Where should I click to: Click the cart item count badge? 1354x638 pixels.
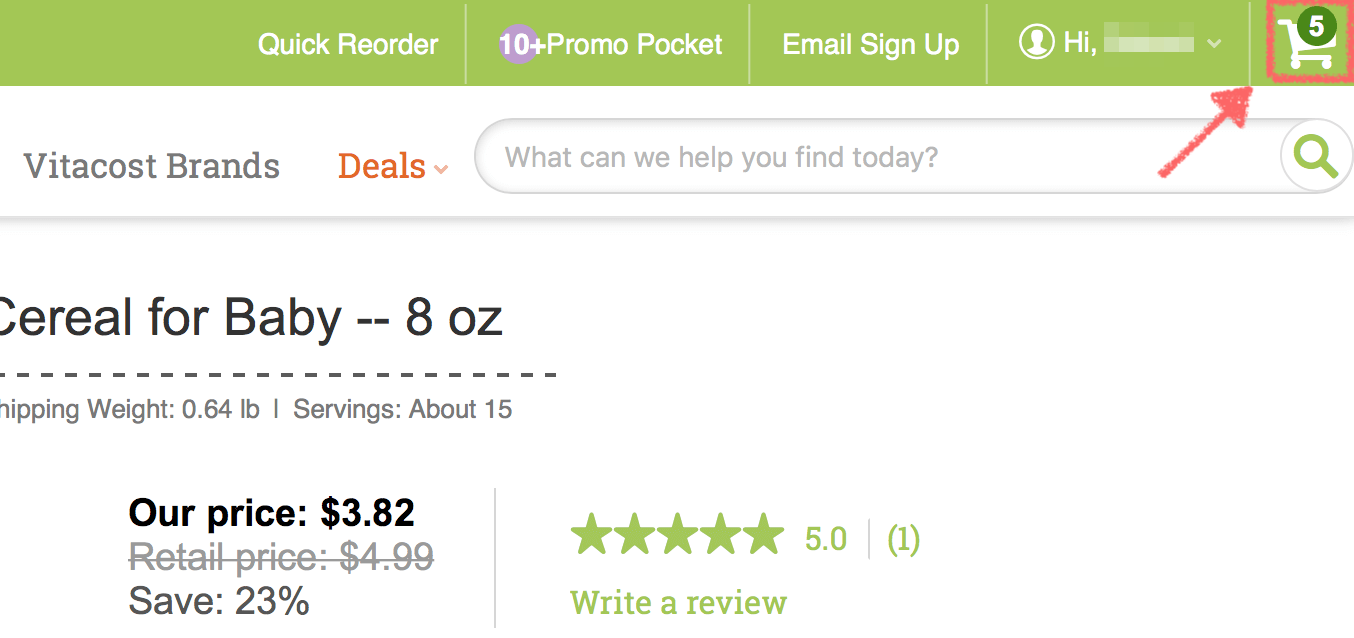click(x=1317, y=26)
